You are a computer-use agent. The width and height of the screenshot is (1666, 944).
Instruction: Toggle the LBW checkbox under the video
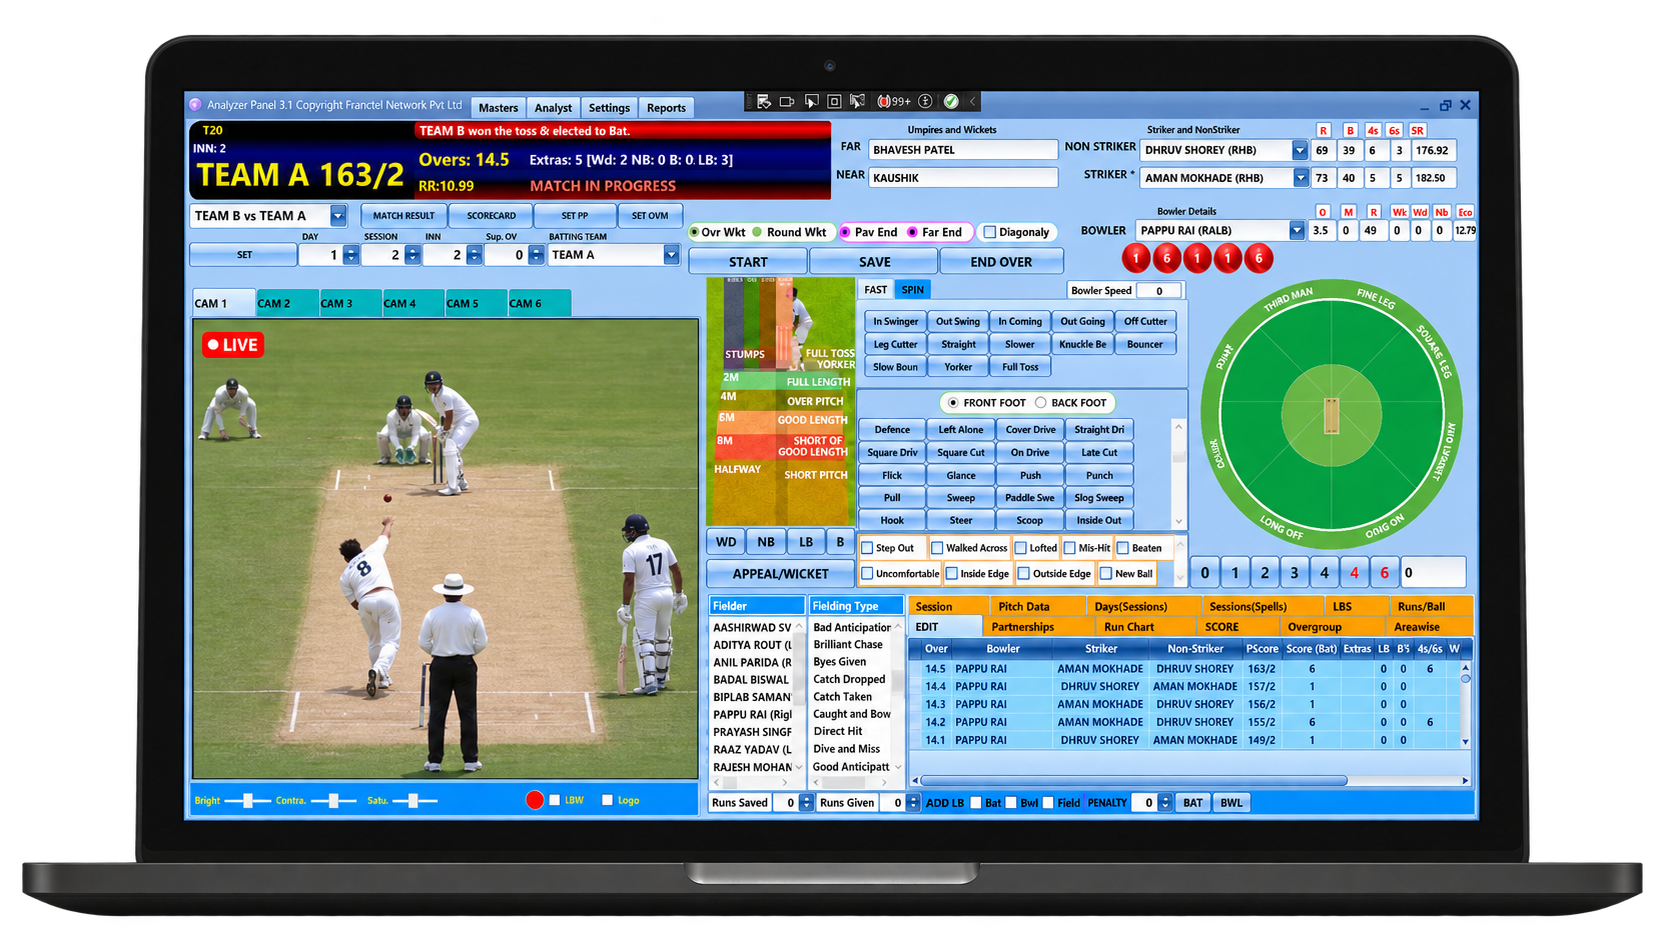(x=555, y=800)
